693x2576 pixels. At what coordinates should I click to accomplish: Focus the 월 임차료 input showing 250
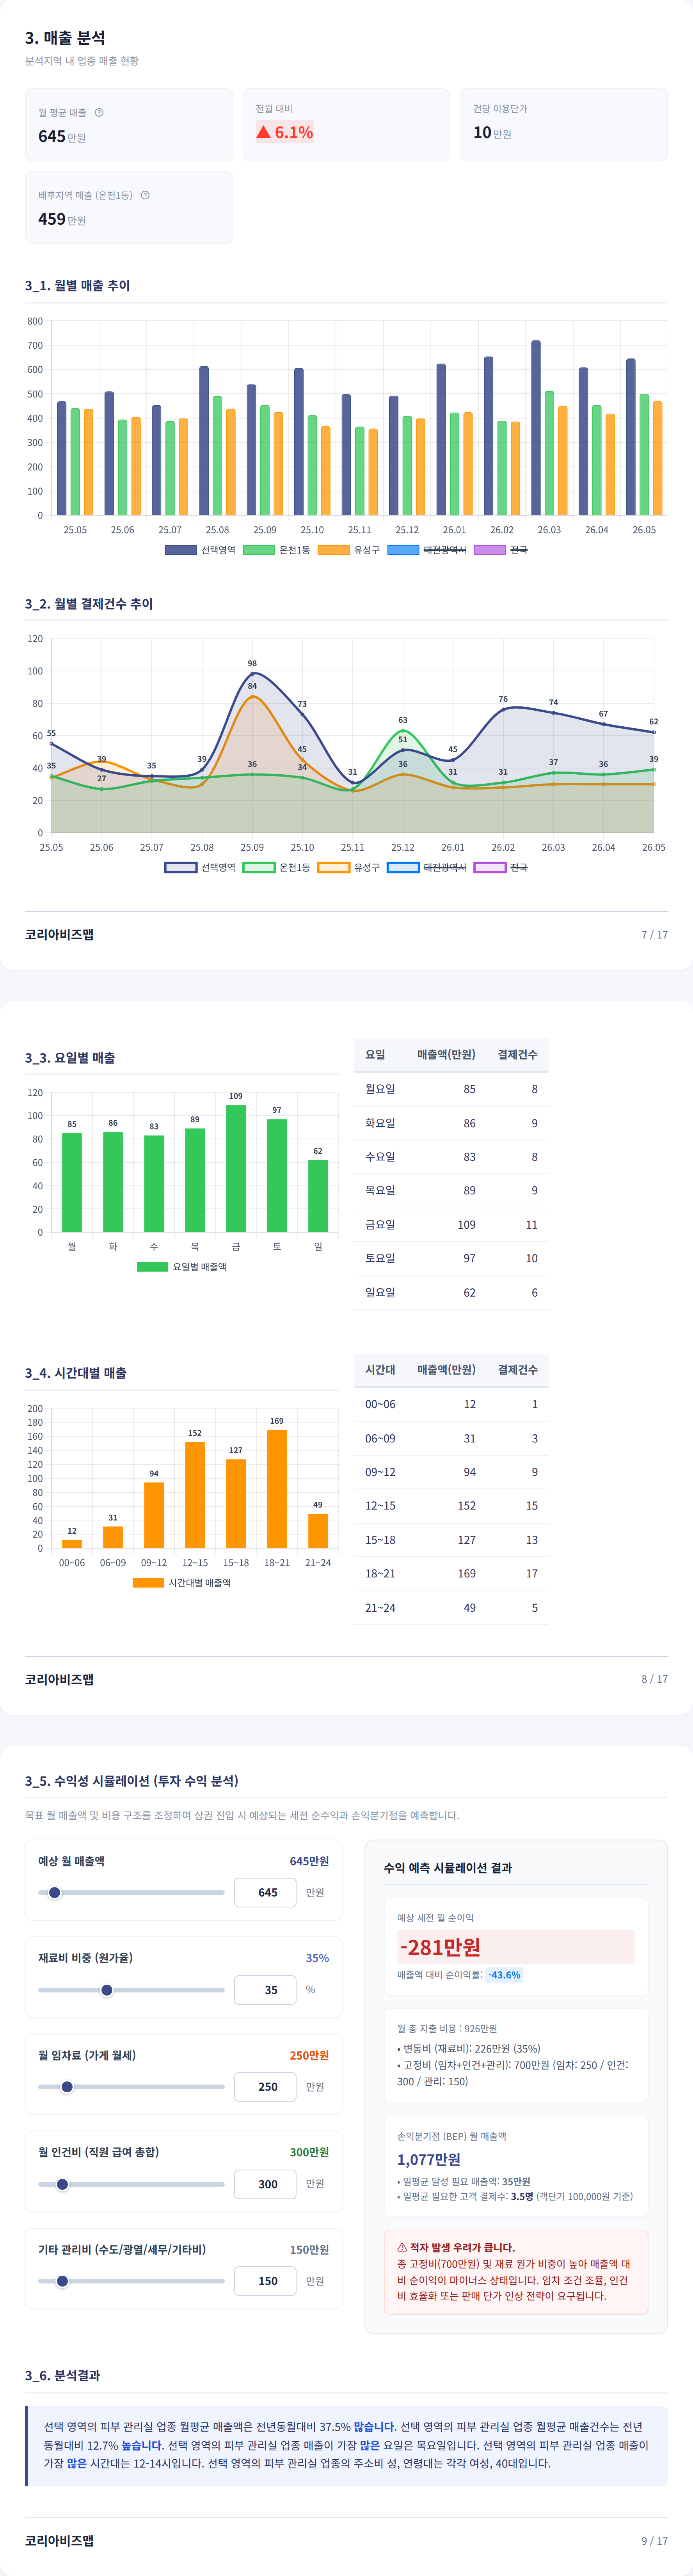click(265, 2087)
